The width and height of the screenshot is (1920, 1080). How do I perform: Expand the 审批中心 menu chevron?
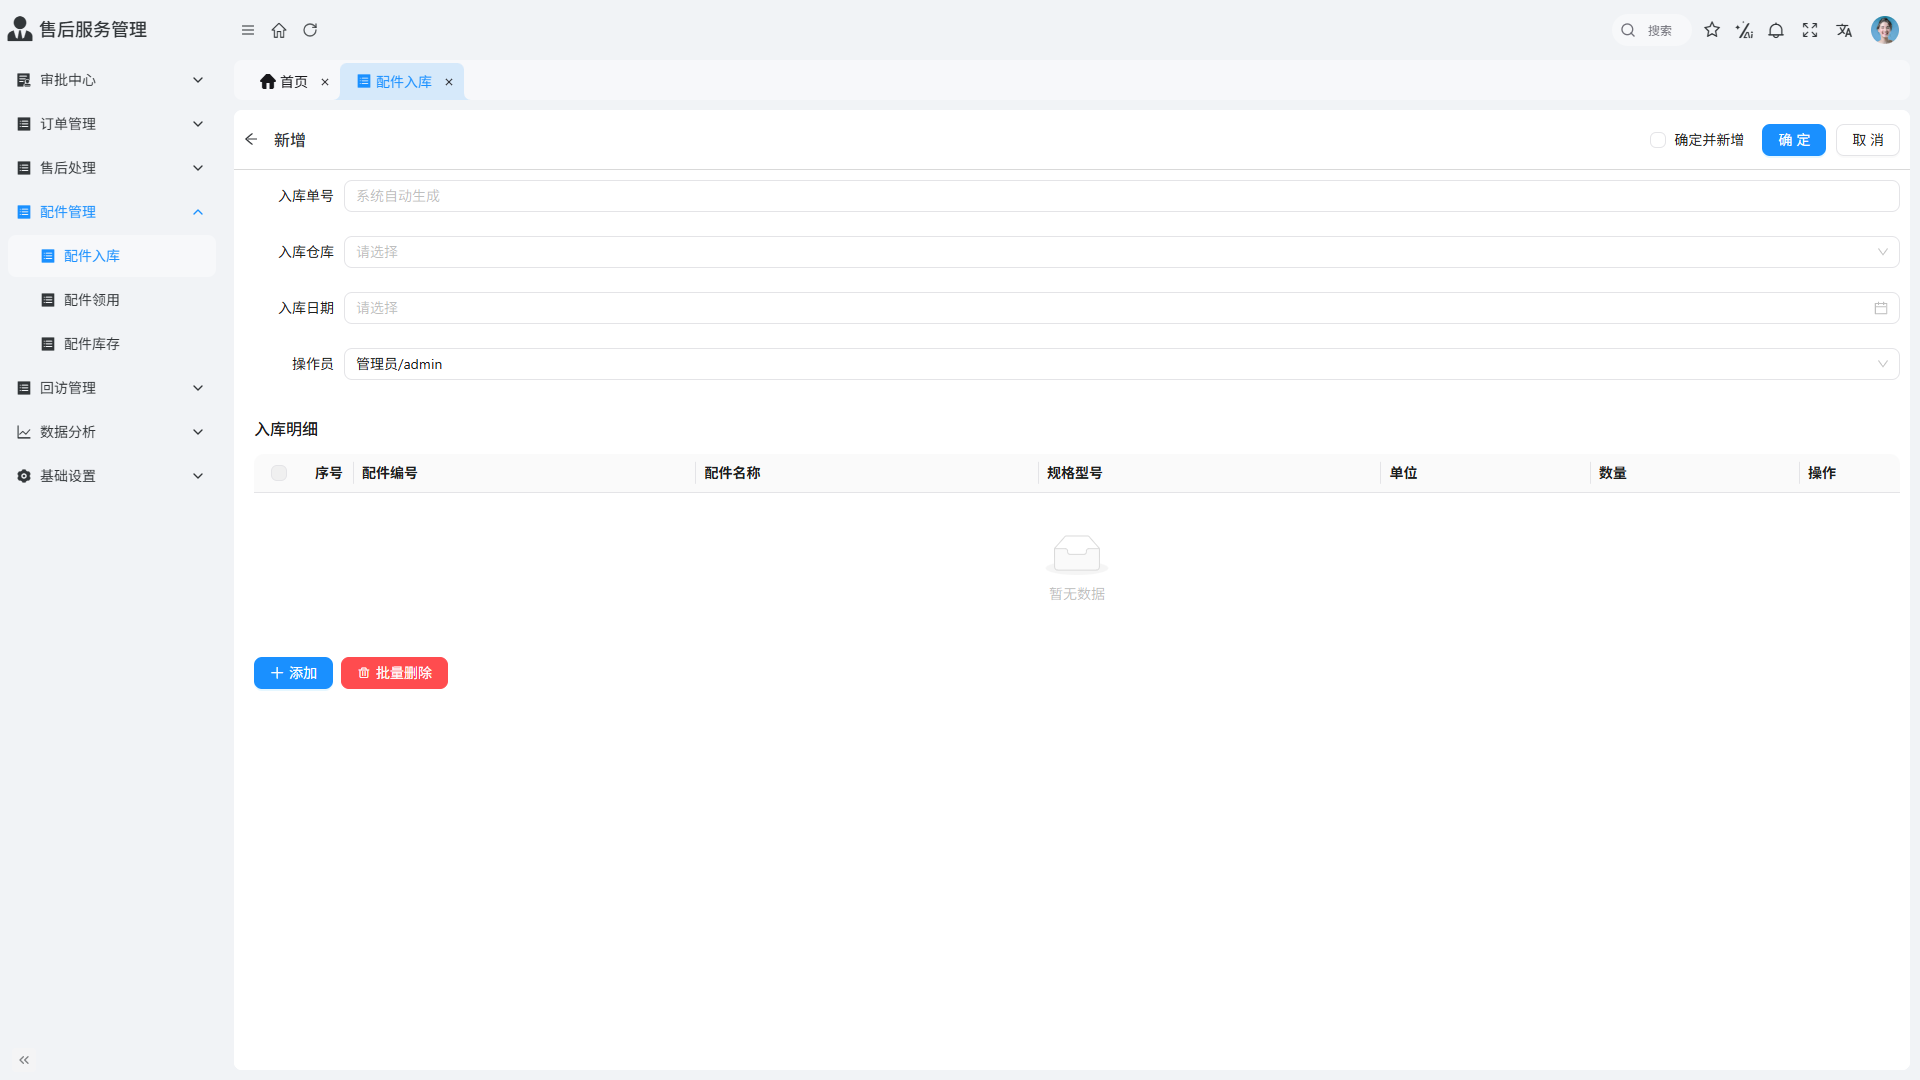[198, 80]
